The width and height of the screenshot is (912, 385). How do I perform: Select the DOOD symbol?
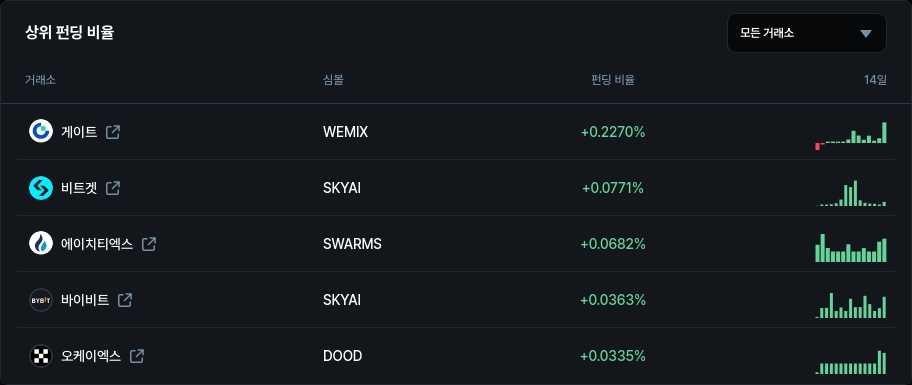[343, 356]
